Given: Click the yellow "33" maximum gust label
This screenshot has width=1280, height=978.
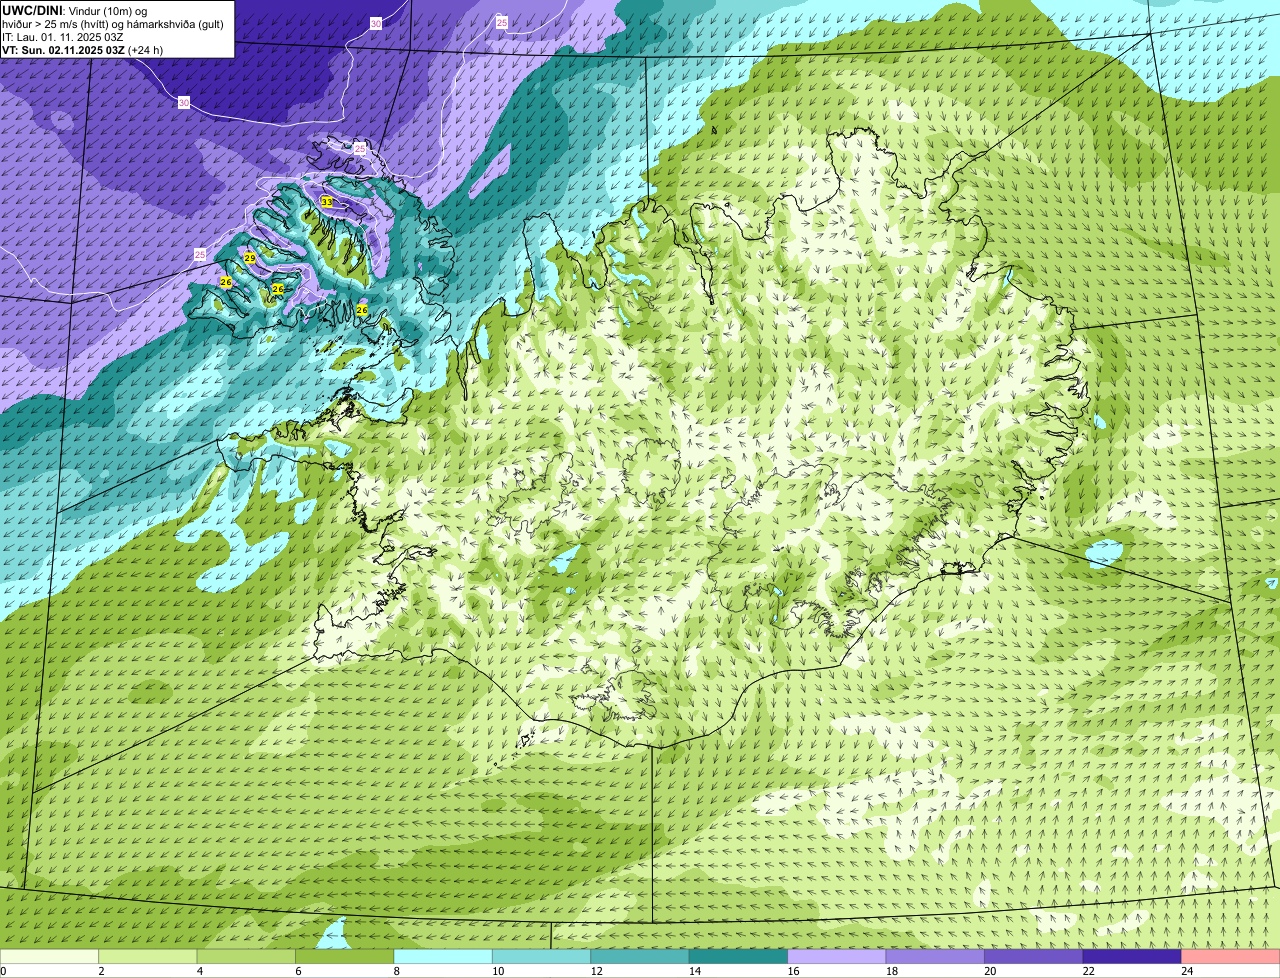Looking at the screenshot, I should (326, 202).
